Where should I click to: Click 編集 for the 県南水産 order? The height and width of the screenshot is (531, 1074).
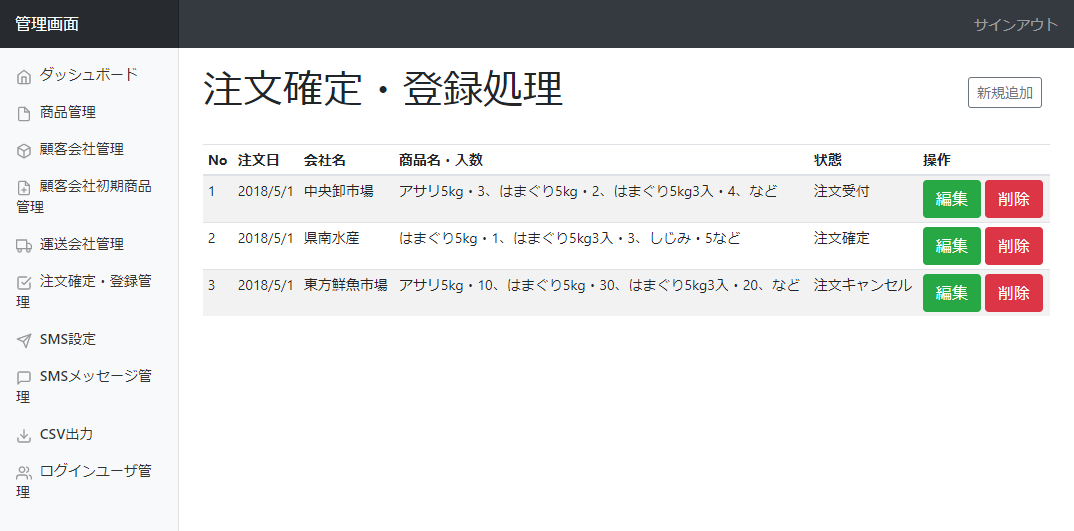click(x=951, y=246)
